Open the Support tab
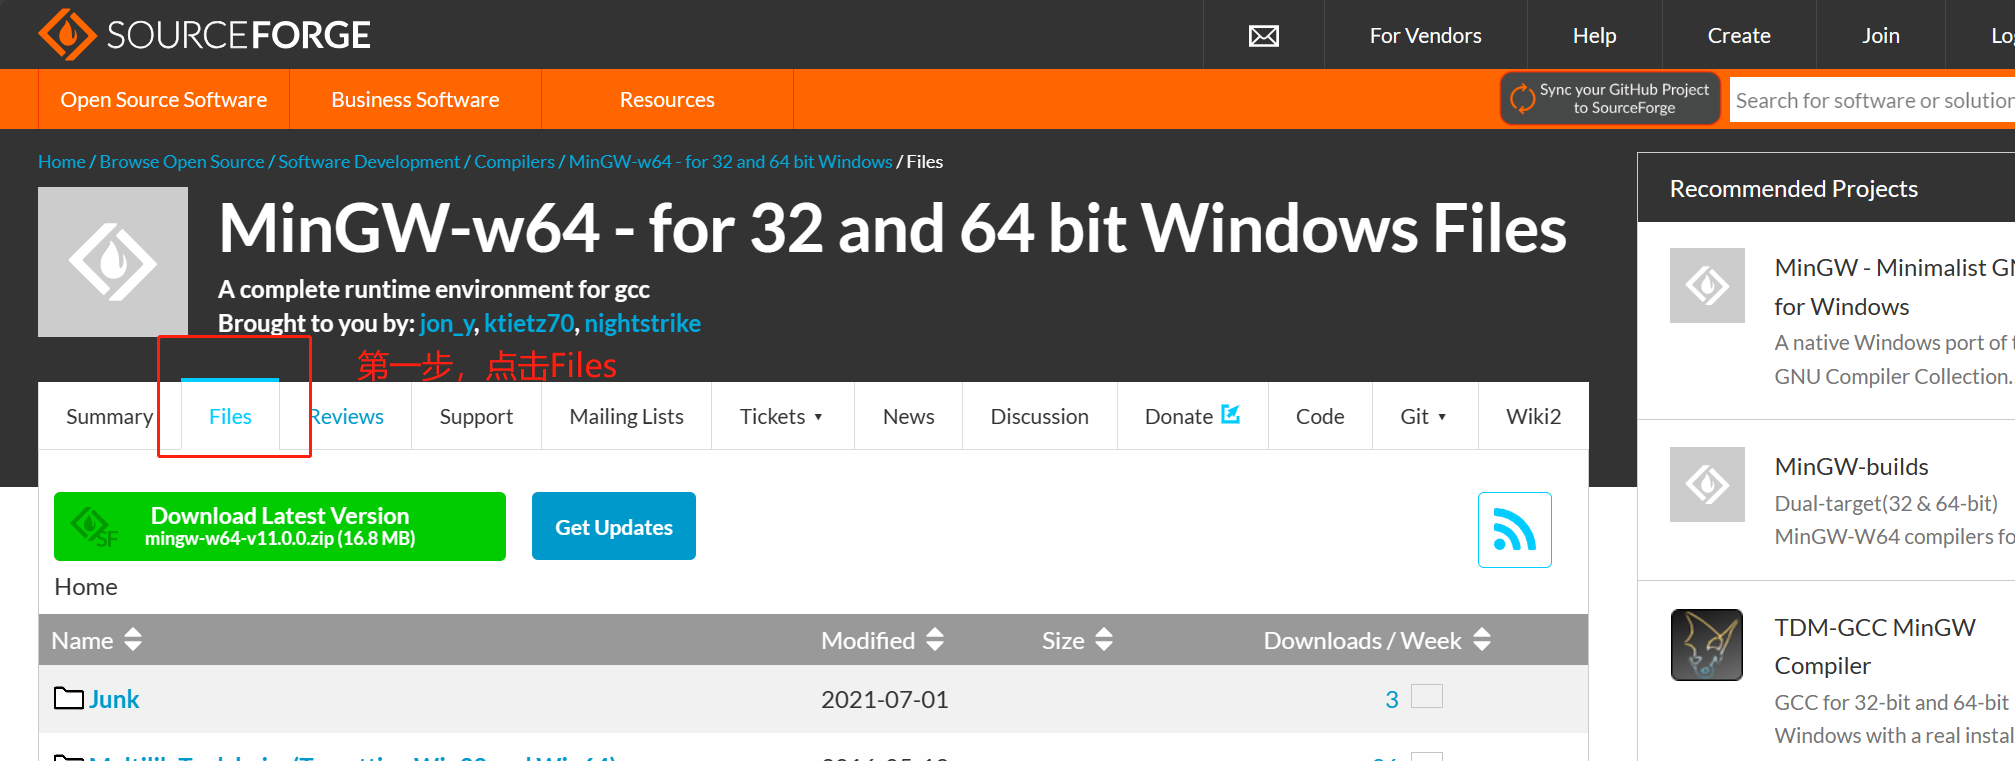Viewport: 2015px width, 761px height. pyautogui.click(x=476, y=416)
